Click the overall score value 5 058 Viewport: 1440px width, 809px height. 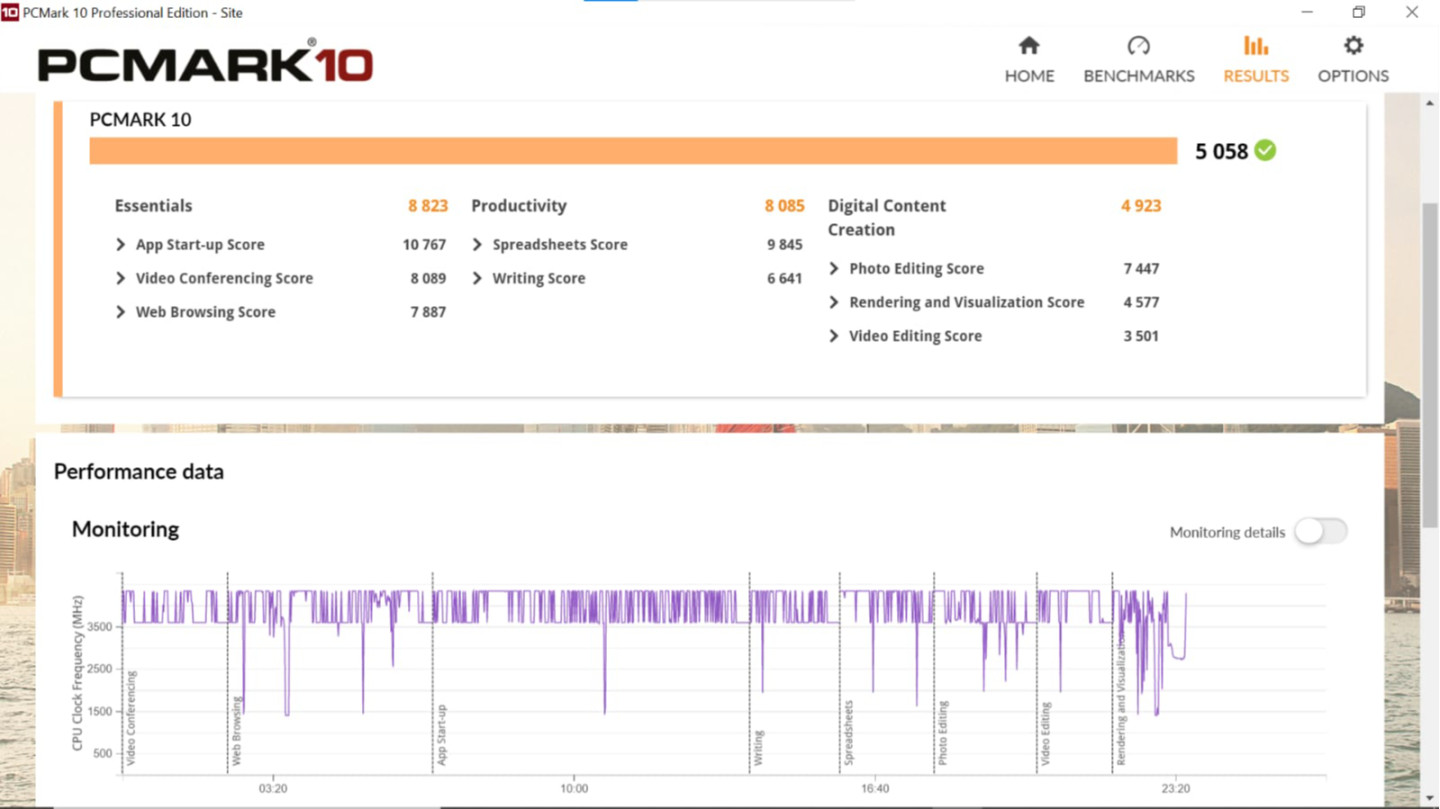coord(1221,151)
